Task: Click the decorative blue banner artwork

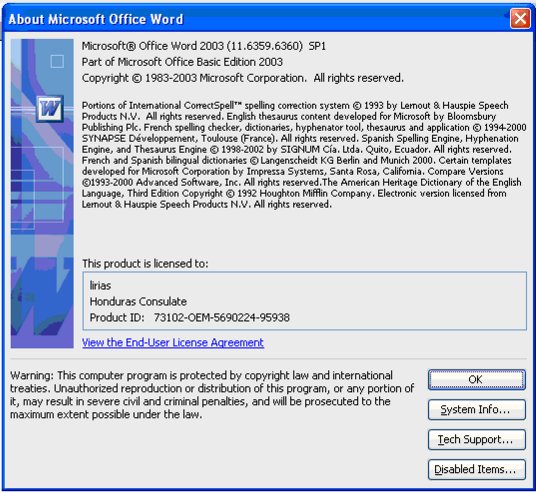Action: pyautogui.click(x=42, y=194)
